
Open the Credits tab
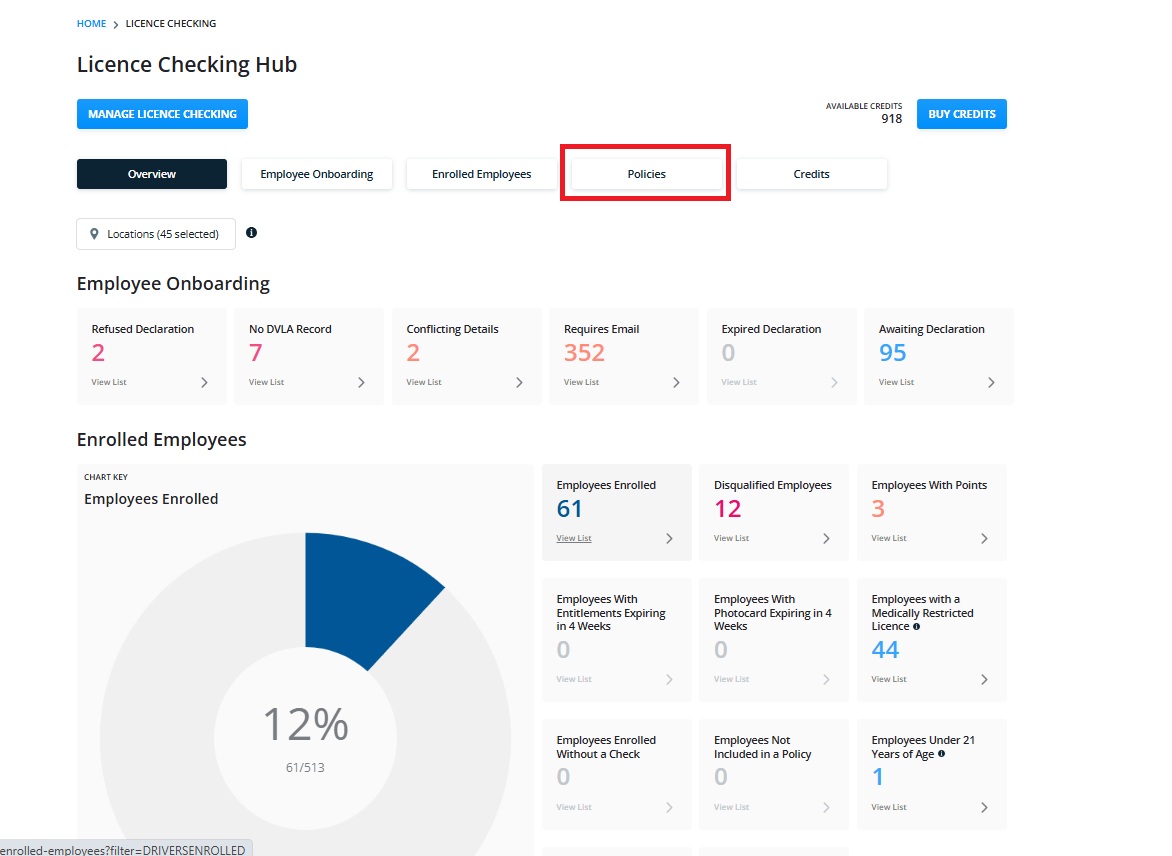point(811,174)
